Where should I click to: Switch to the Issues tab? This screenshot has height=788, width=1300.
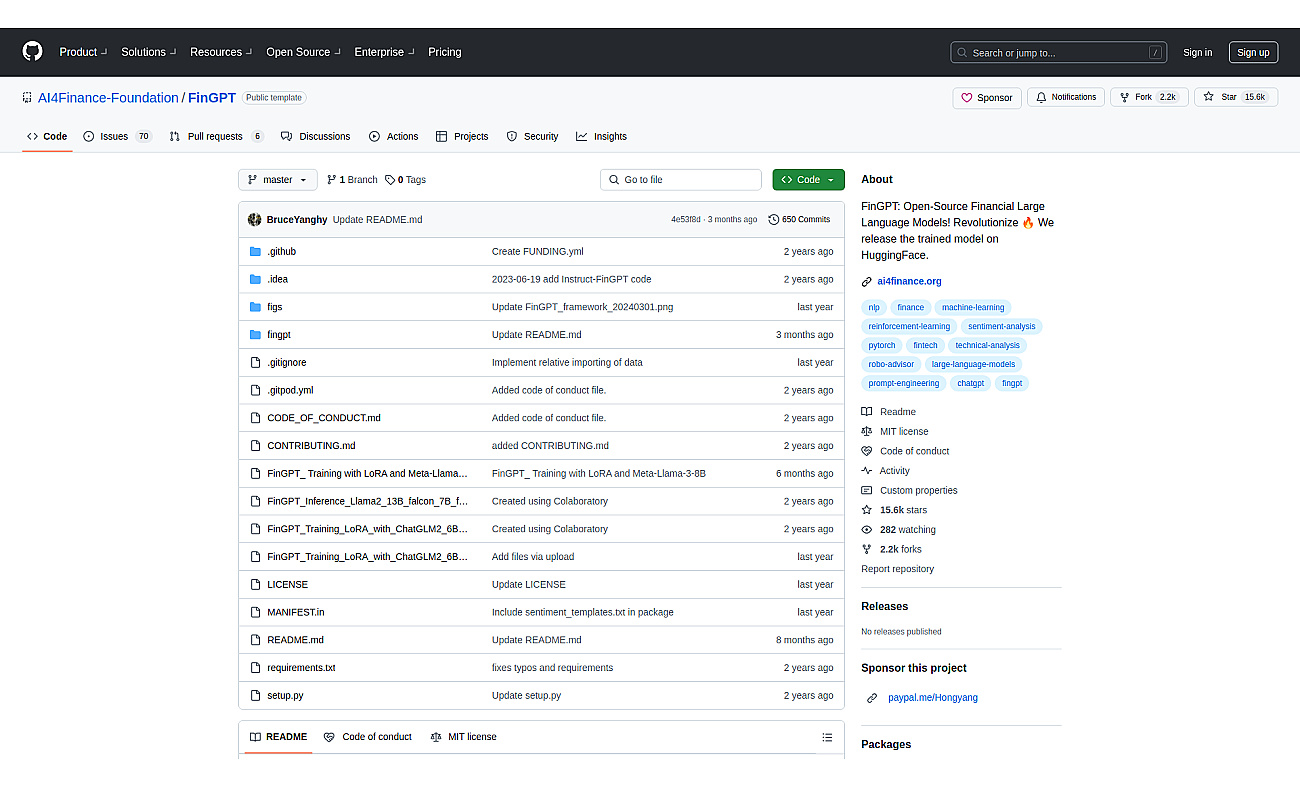click(x=118, y=136)
